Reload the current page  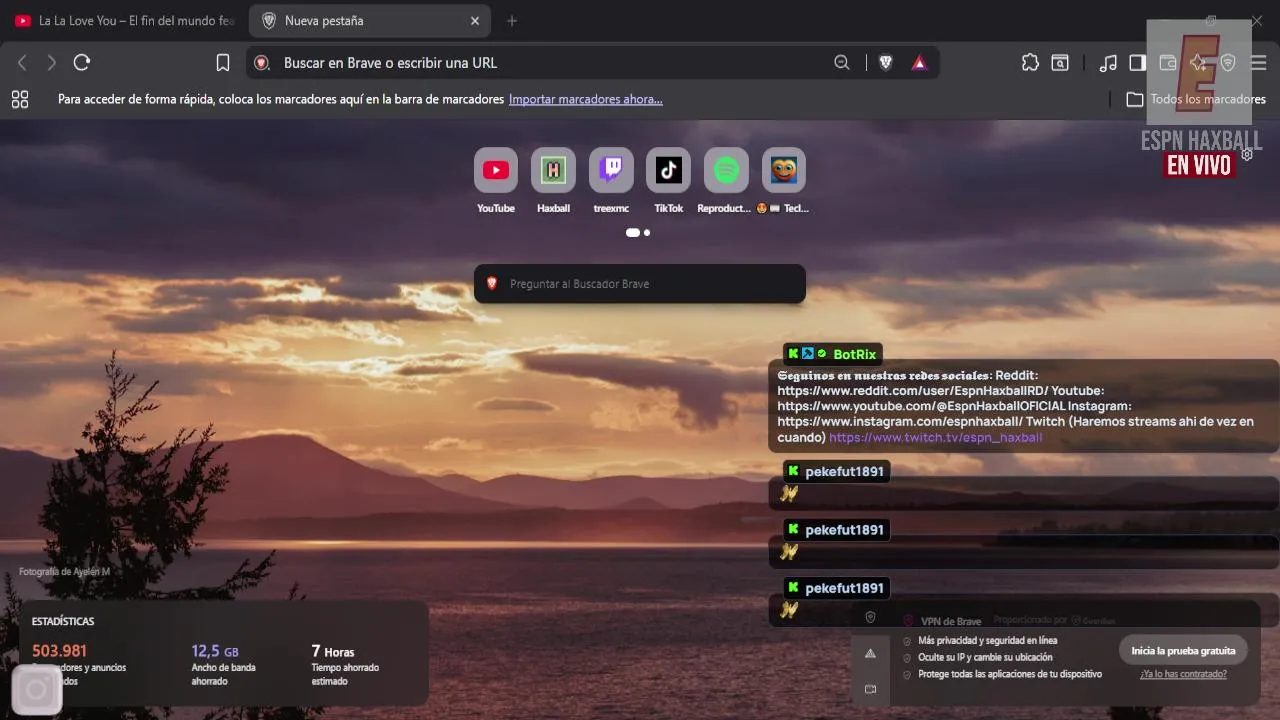(82, 63)
